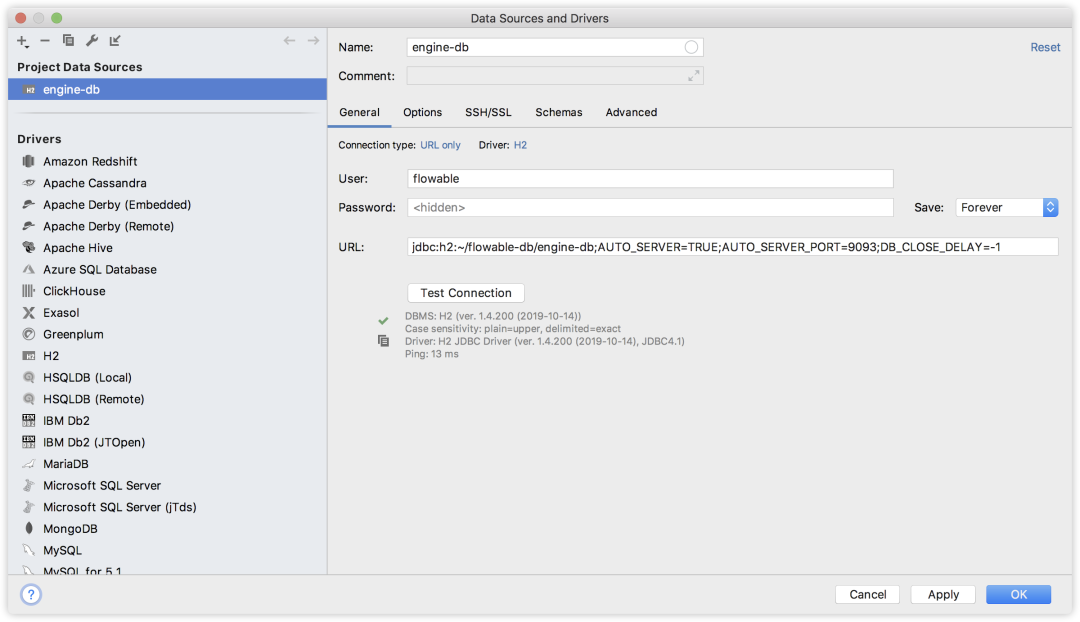Select H2 driver in Drivers list
This screenshot has height=622, width=1080.
pos(167,355)
